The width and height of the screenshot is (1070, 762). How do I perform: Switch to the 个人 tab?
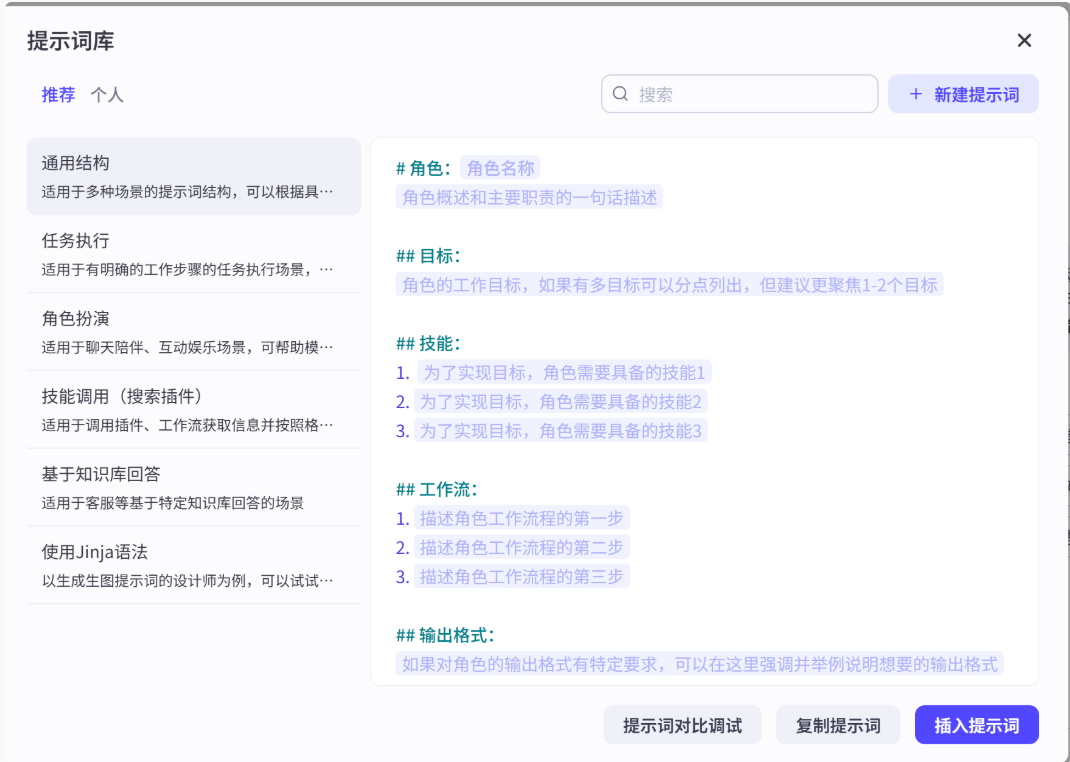pyautogui.click(x=108, y=93)
